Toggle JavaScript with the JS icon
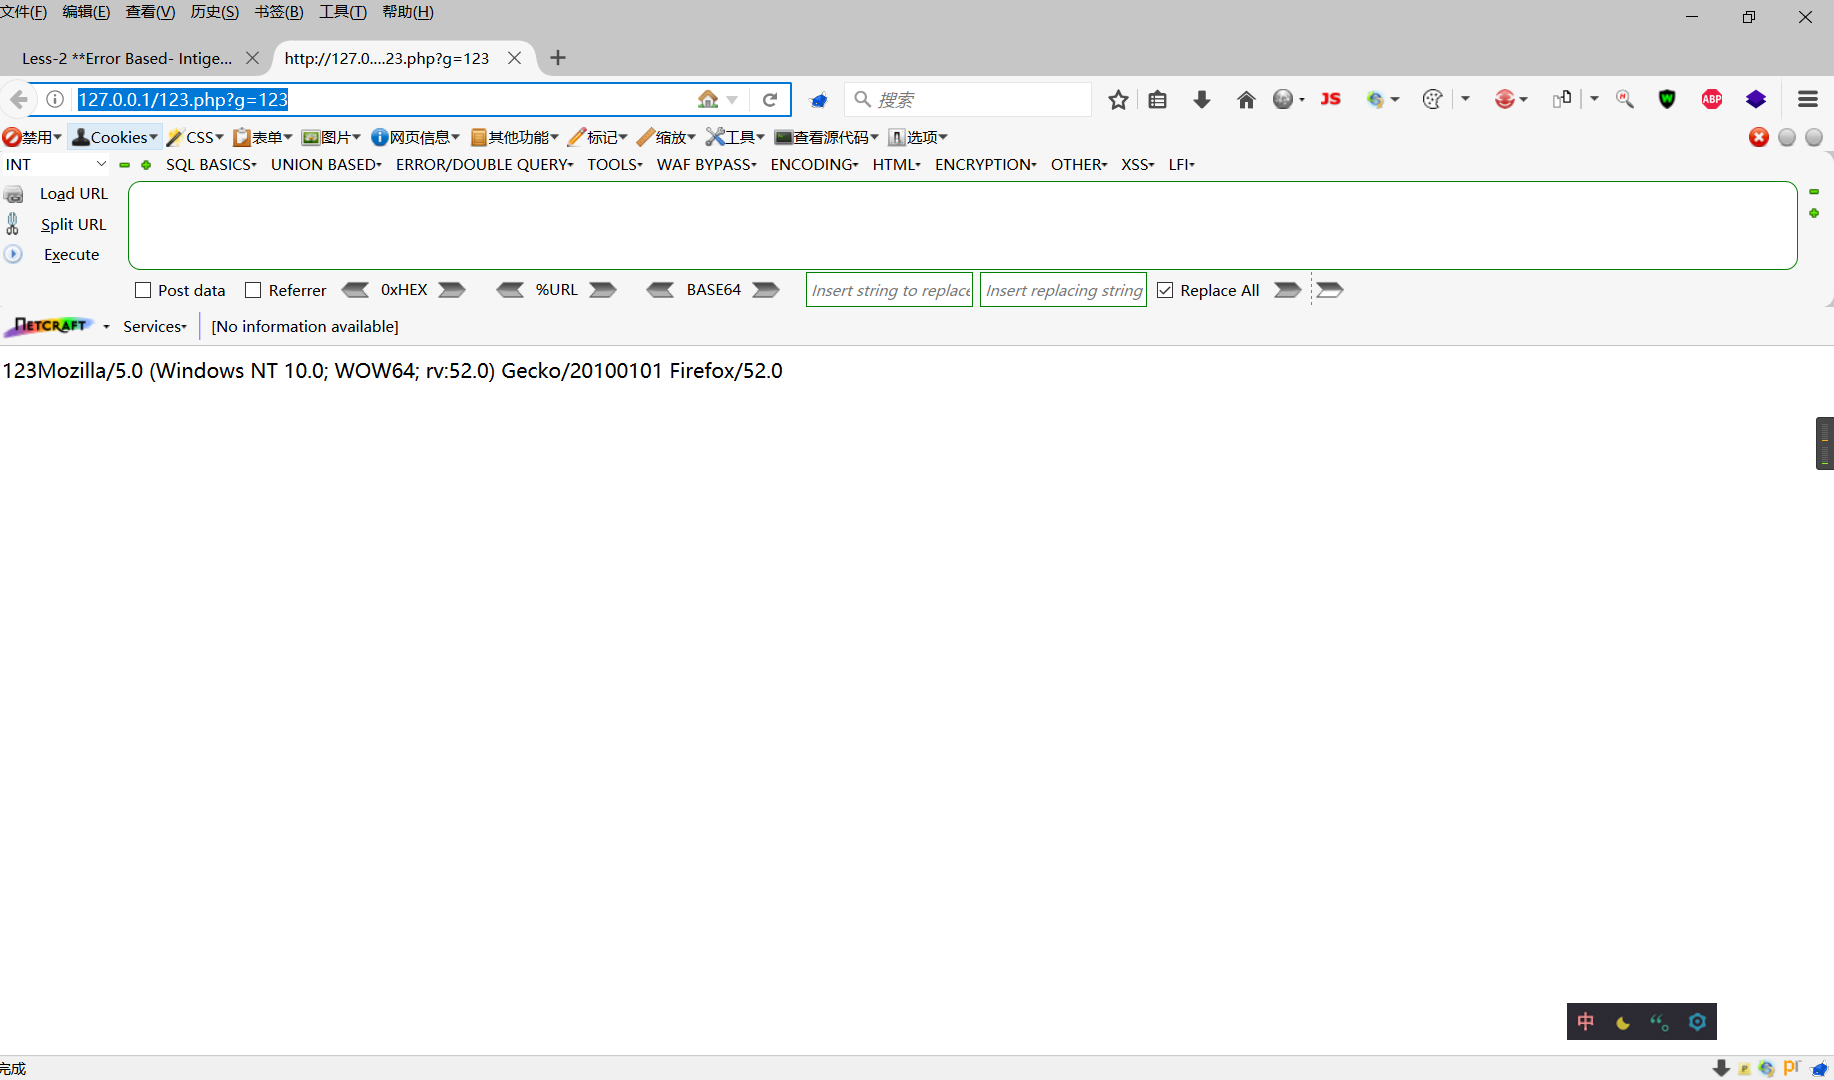This screenshot has width=1834, height=1080. [1330, 99]
